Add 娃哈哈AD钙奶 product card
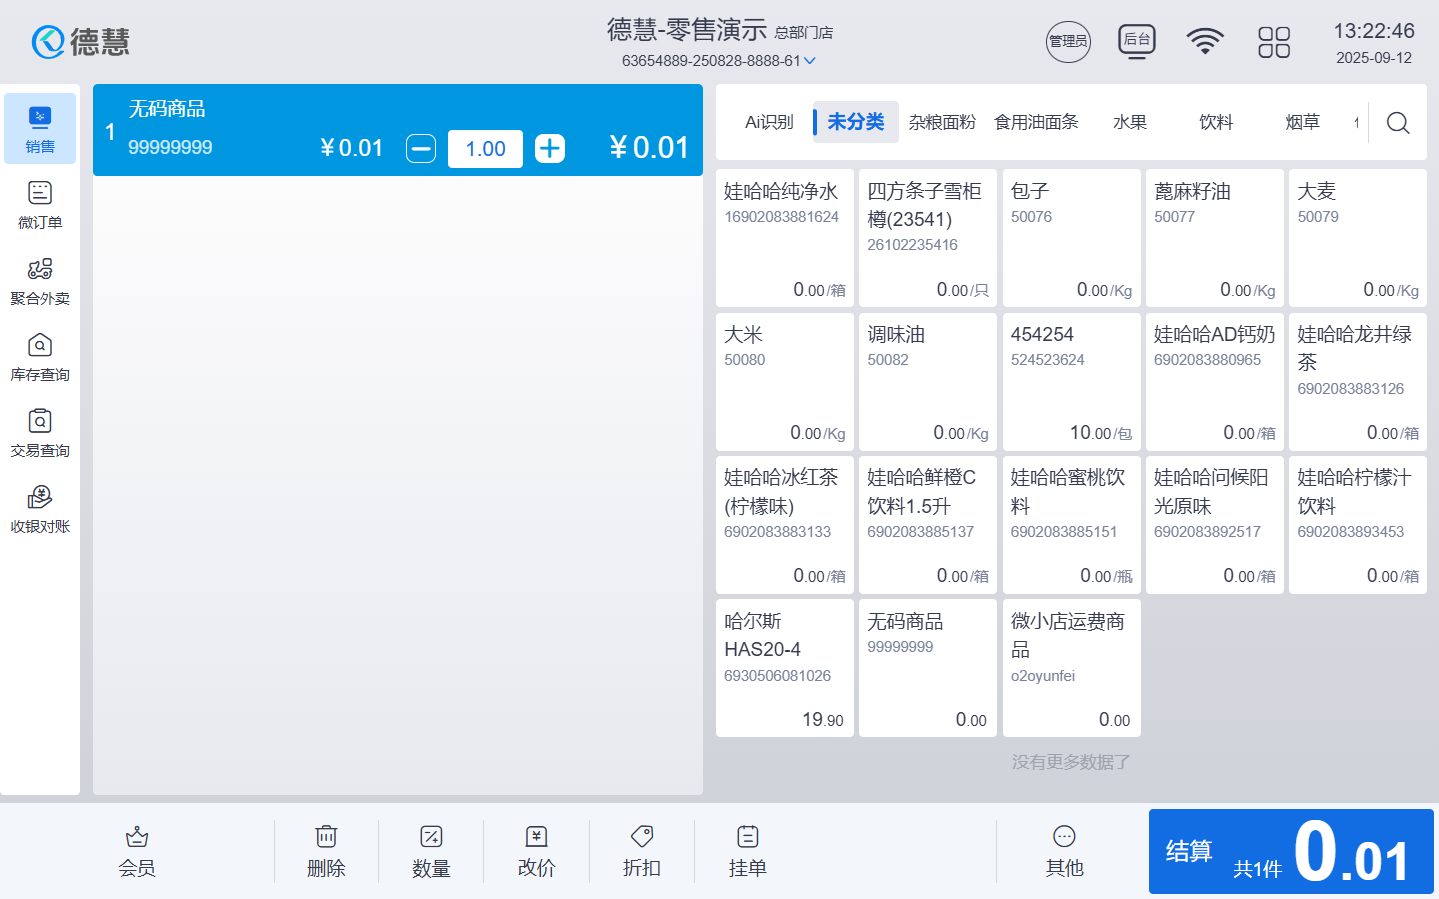Screen dimensions: 1439x899 coord(1215,382)
